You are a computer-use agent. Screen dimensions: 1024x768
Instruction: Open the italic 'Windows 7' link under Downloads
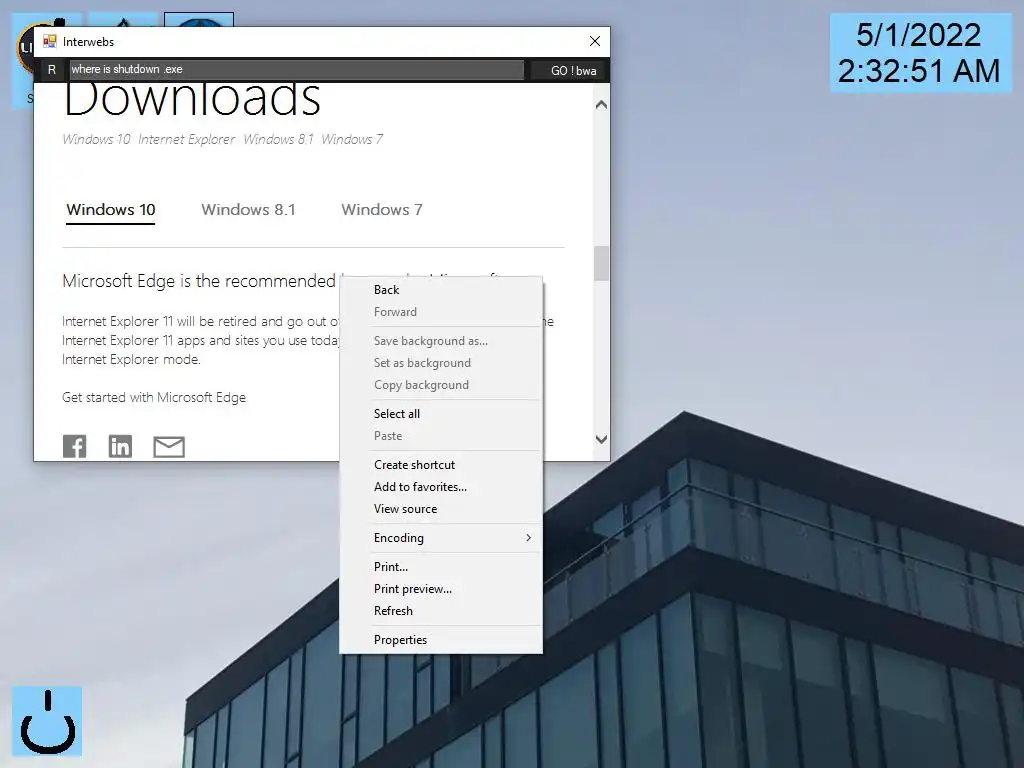point(352,139)
